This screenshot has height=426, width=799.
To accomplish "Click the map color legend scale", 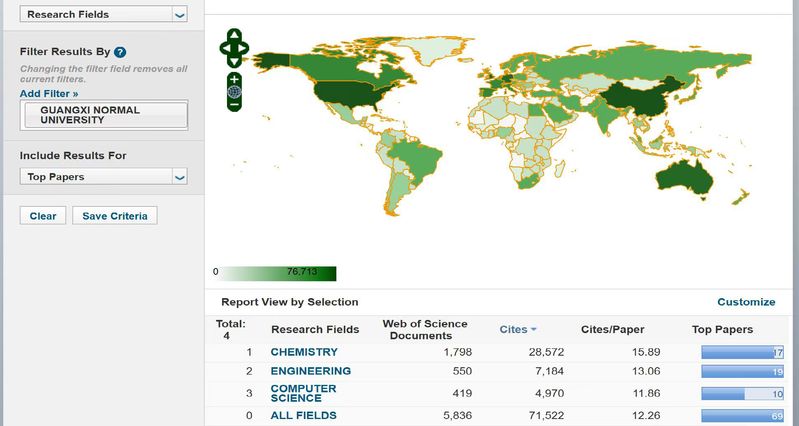I will point(275,274).
